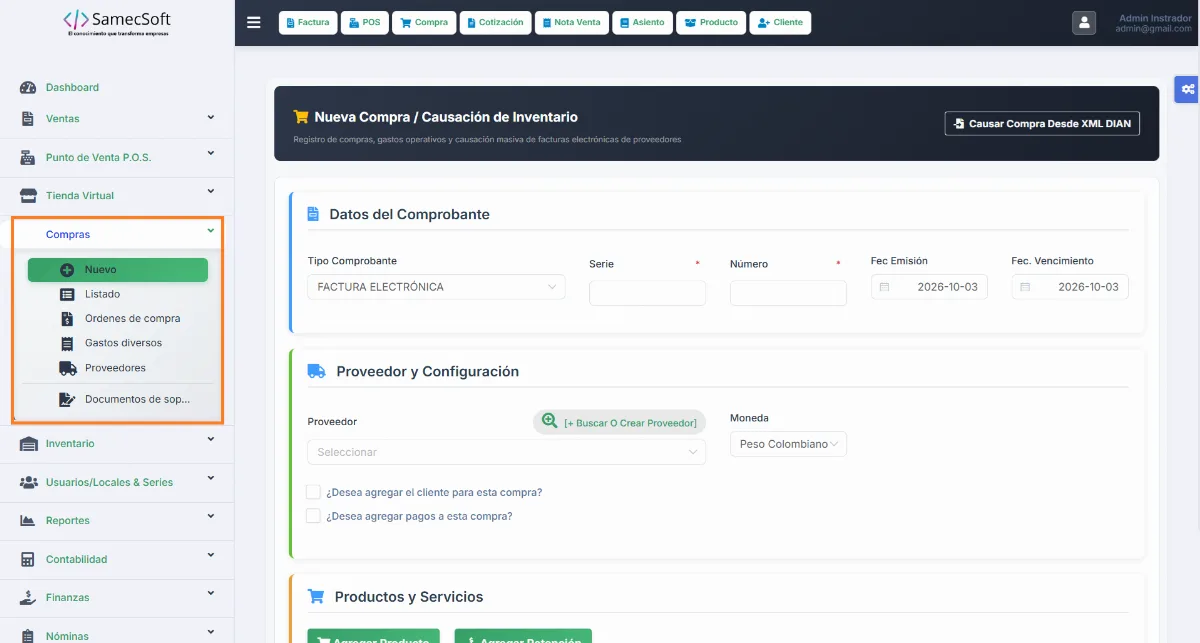Select Nuevo in the Compras submenu
This screenshot has width=1200, height=643.
point(118,270)
